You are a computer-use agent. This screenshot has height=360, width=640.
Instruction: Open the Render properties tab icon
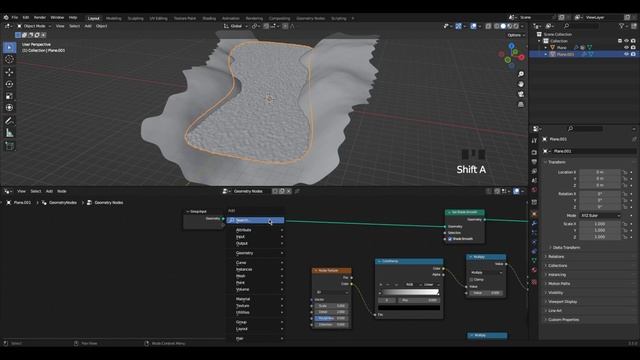click(534, 152)
